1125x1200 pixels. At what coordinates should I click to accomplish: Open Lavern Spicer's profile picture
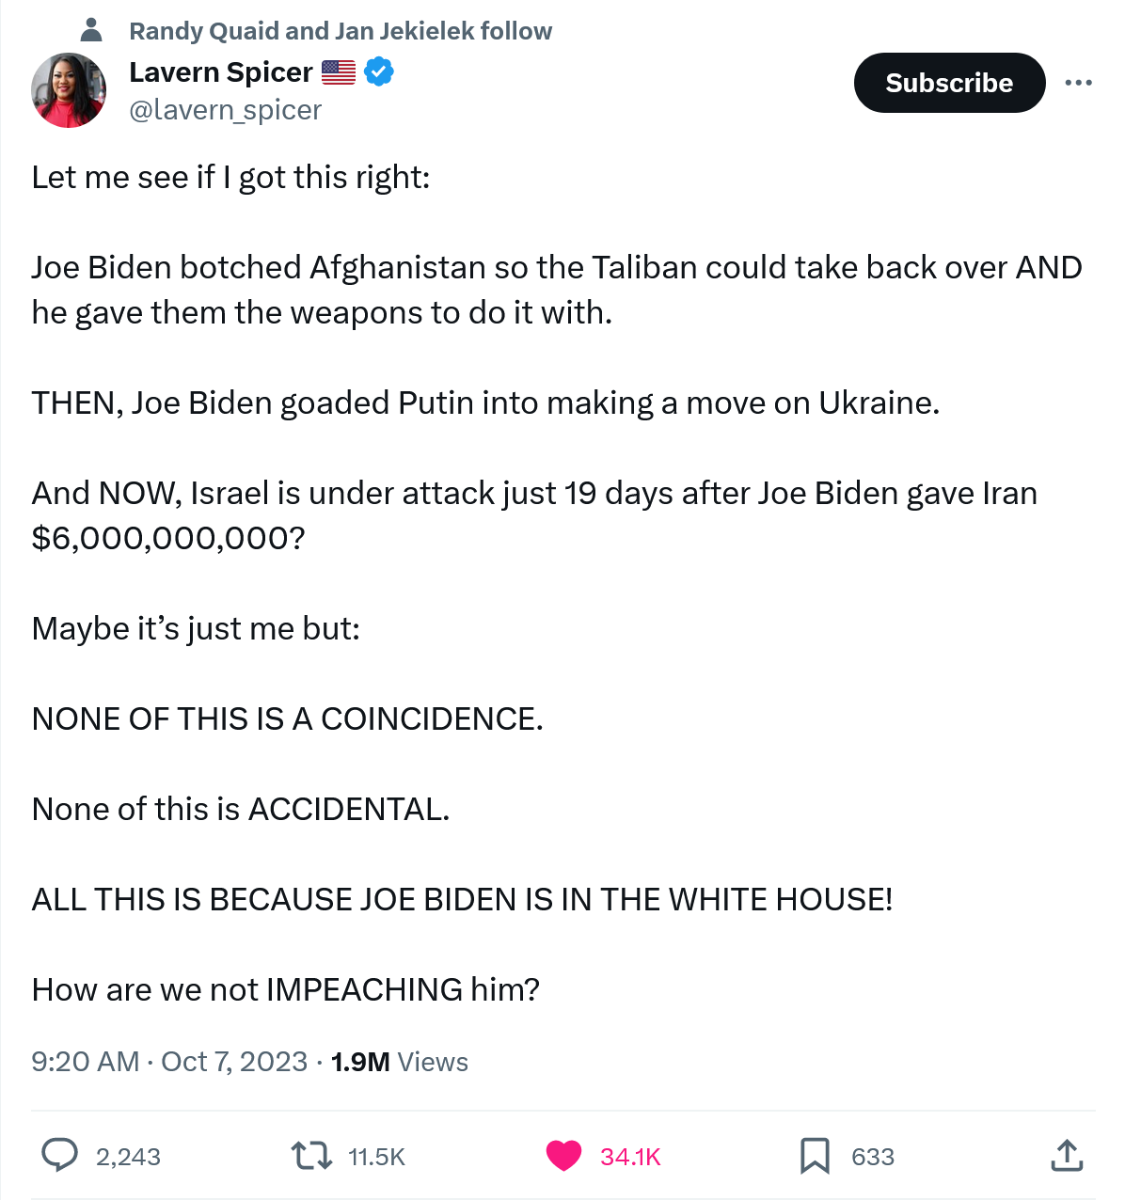pos(69,91)
